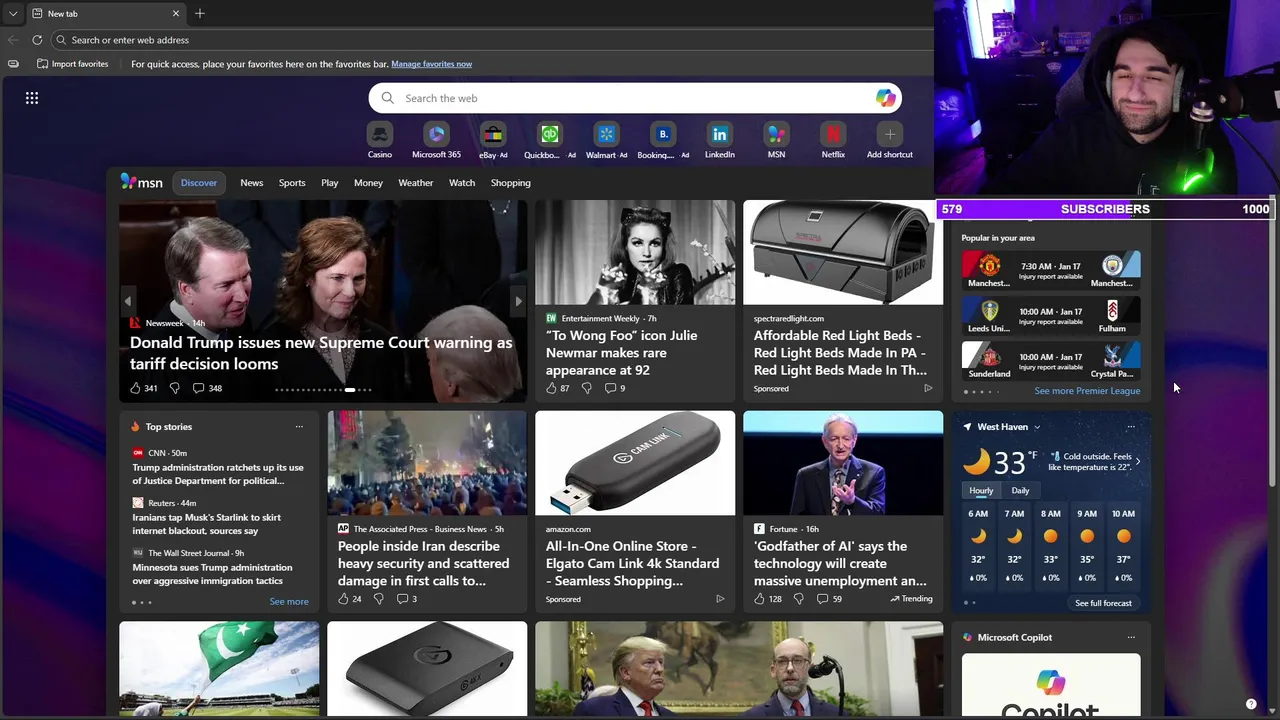Click the Add shortcut plus icon

[x=890, y=134]
